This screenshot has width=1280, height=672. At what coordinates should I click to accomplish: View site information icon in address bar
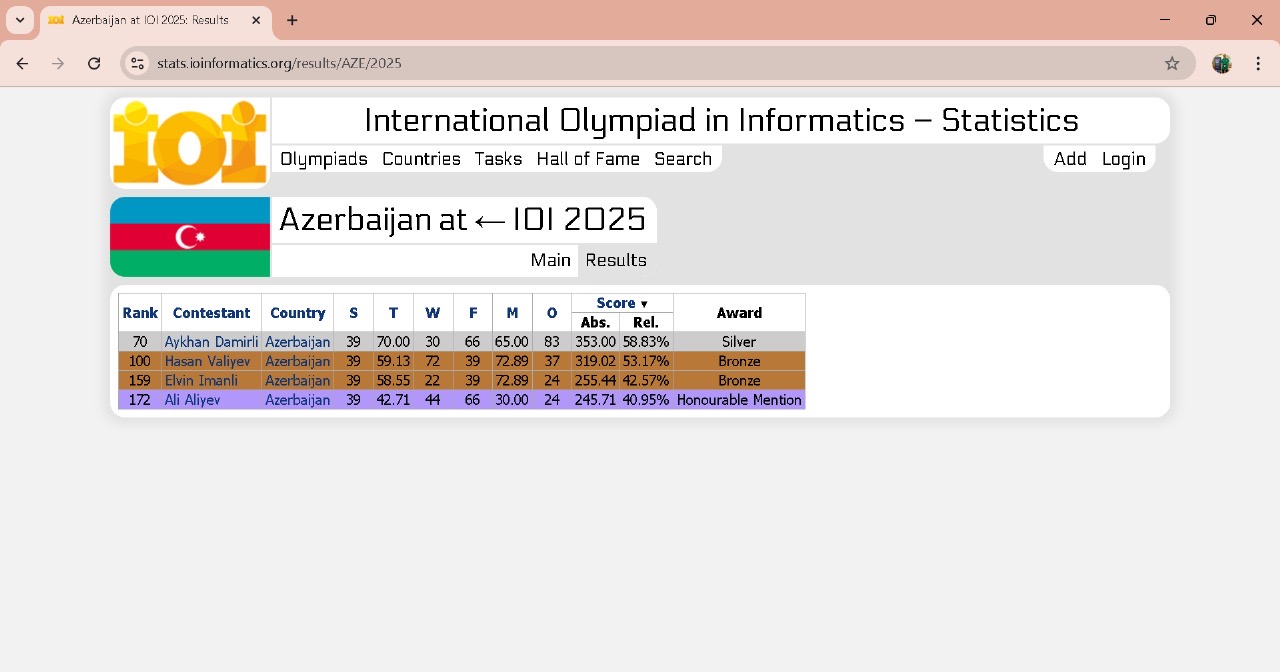point(138,63)
